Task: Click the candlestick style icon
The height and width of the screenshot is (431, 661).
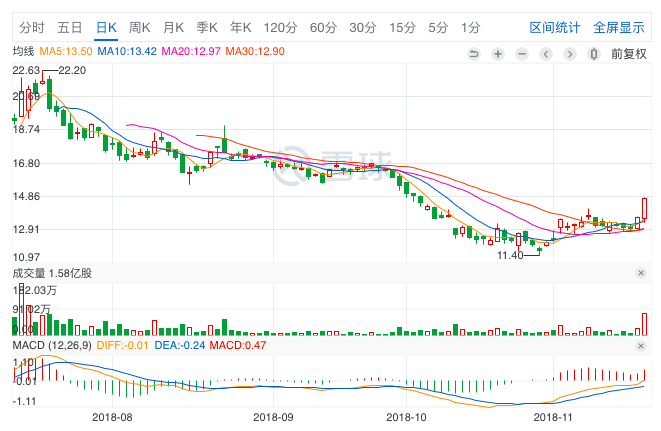Action: pos(594,54)
